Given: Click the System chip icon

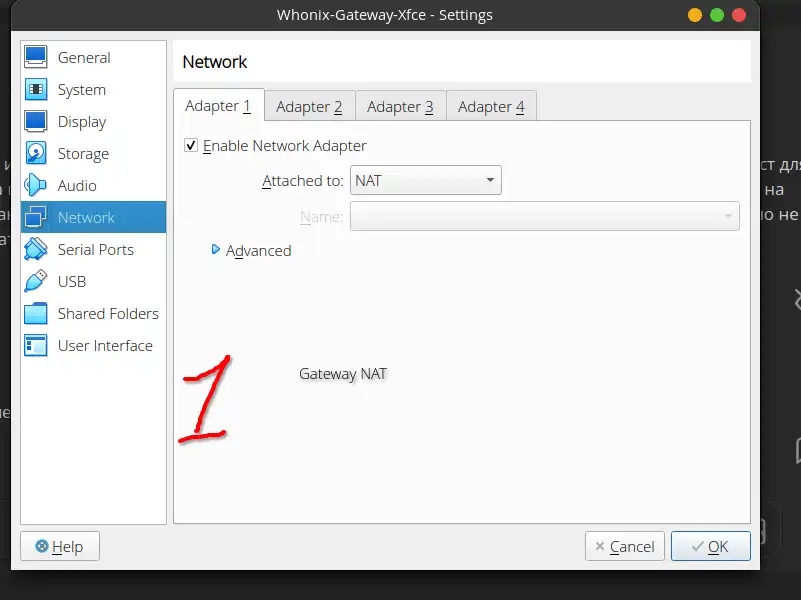Looking at the screenshot, I should 35,89.
